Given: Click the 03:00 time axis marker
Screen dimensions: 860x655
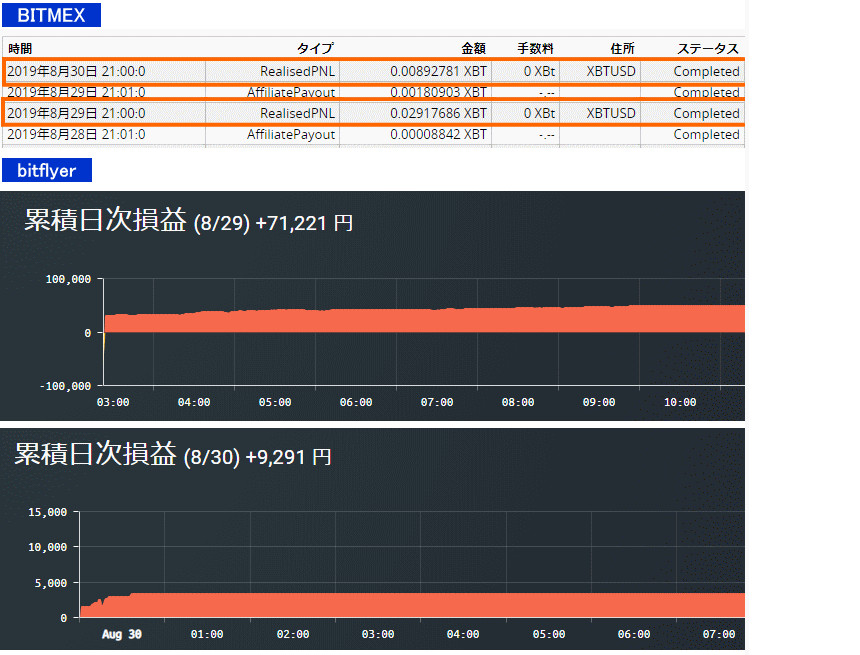Looking at the screenshot, I should point(112,402).
